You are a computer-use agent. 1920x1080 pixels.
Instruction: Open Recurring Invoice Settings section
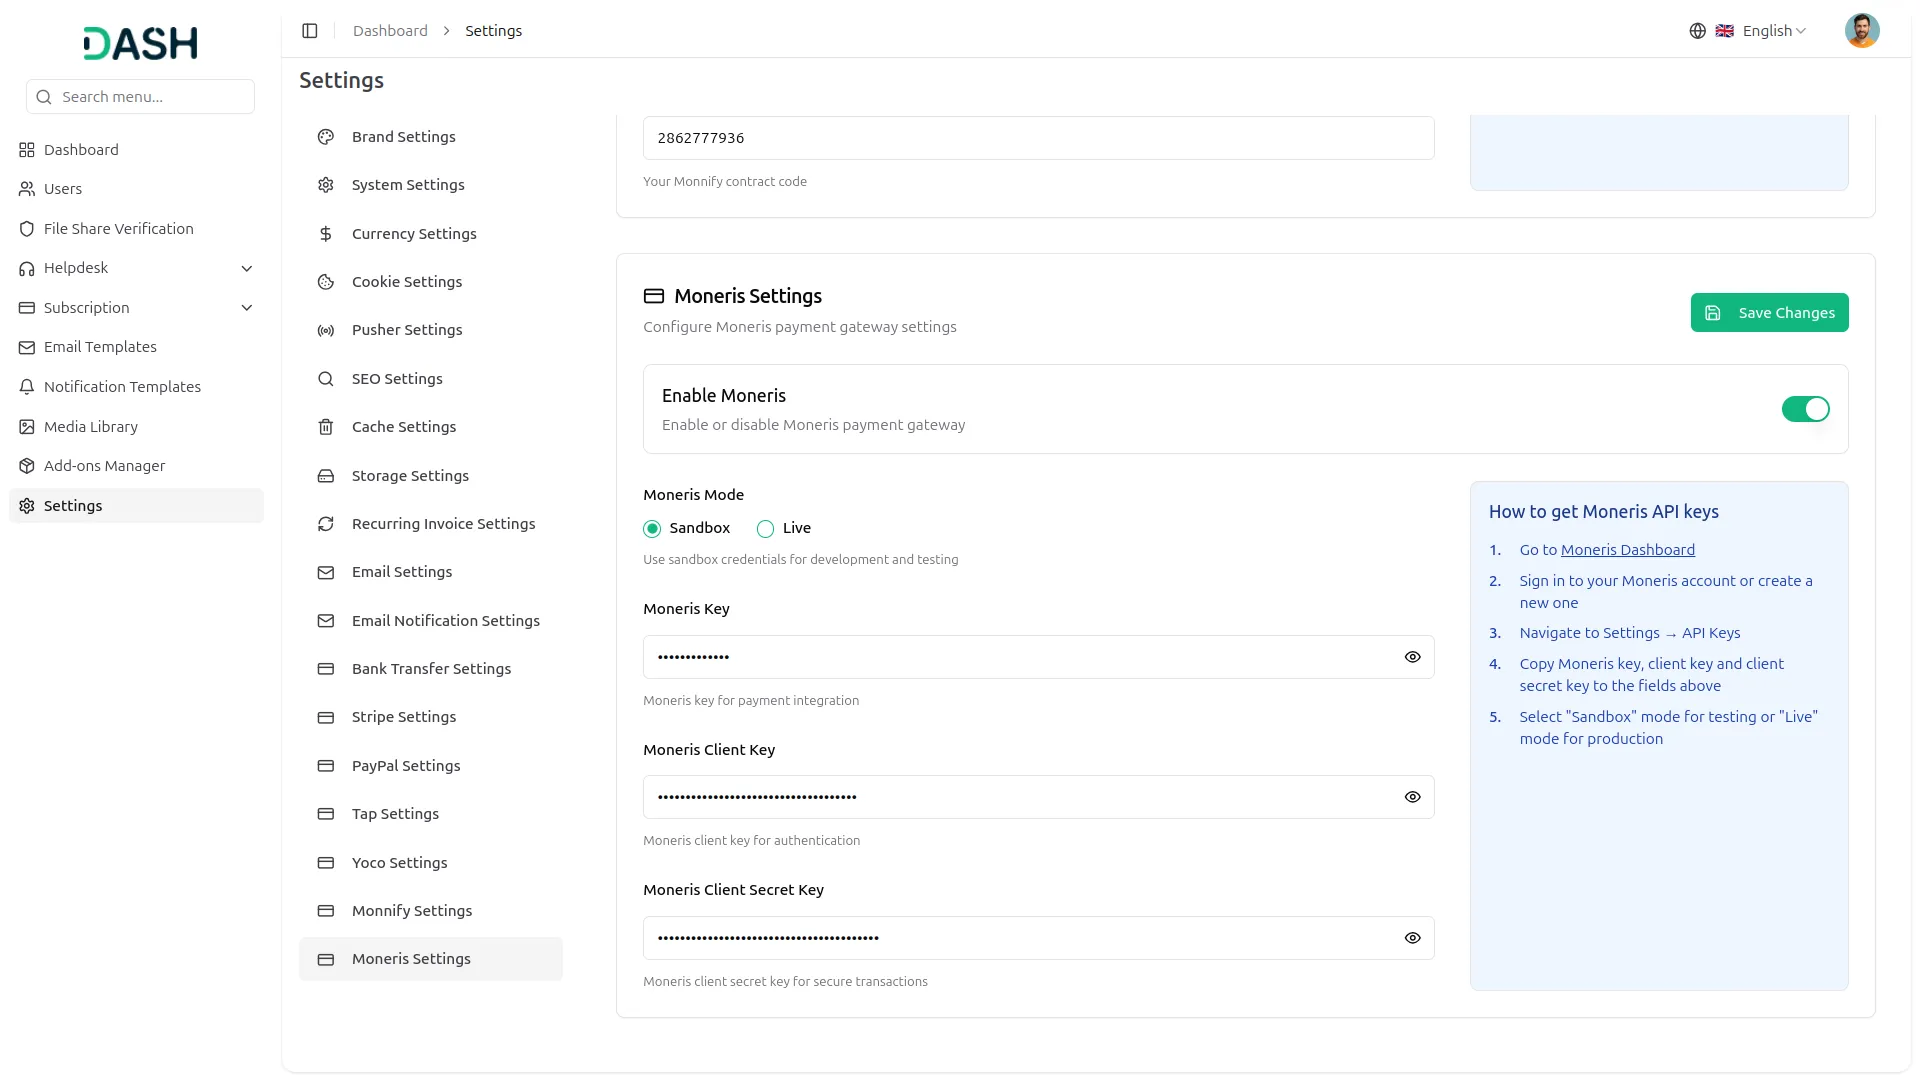point(430,524)
